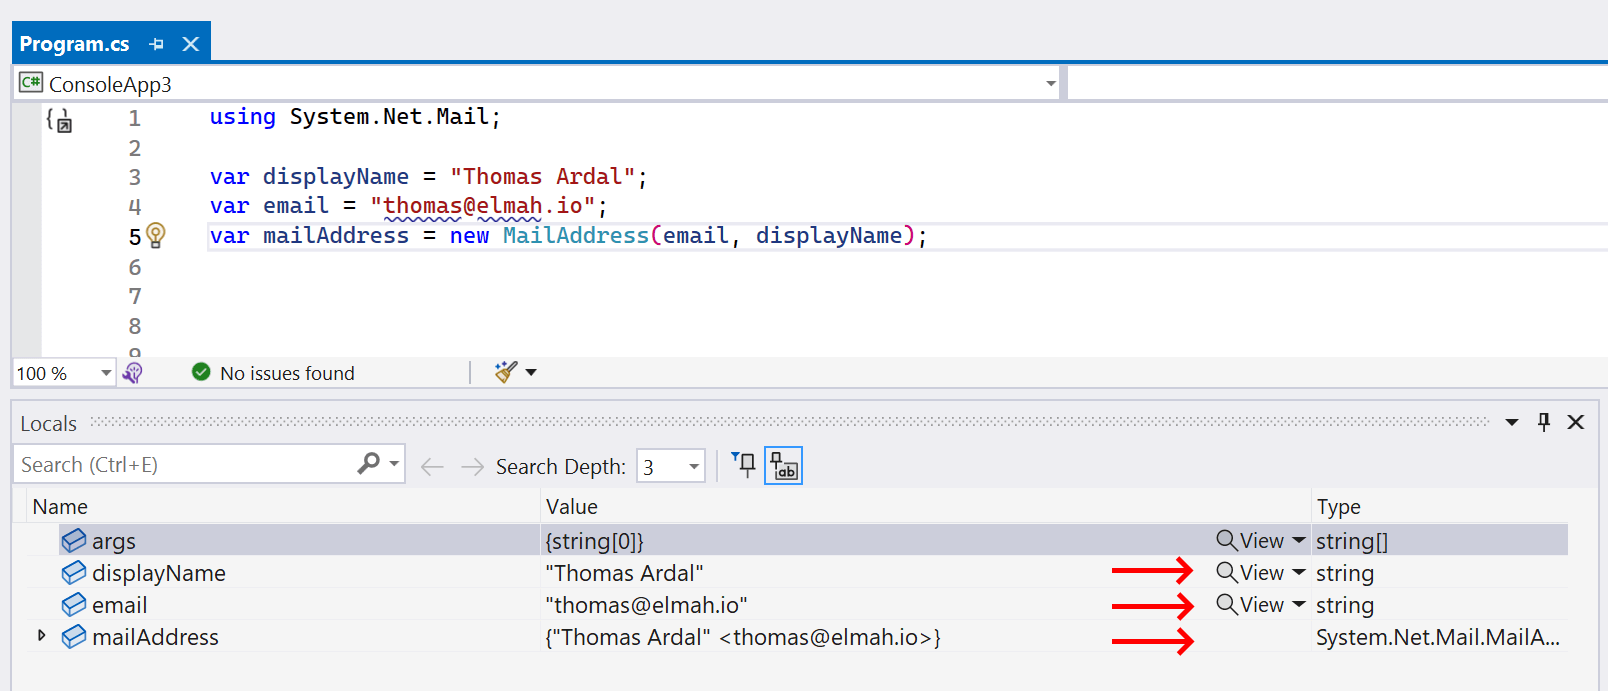The width and height of the screenshot is (1608, 691).
Task: Open the code cleanup dropdown arrow
Action: click(x=531, y=373)
